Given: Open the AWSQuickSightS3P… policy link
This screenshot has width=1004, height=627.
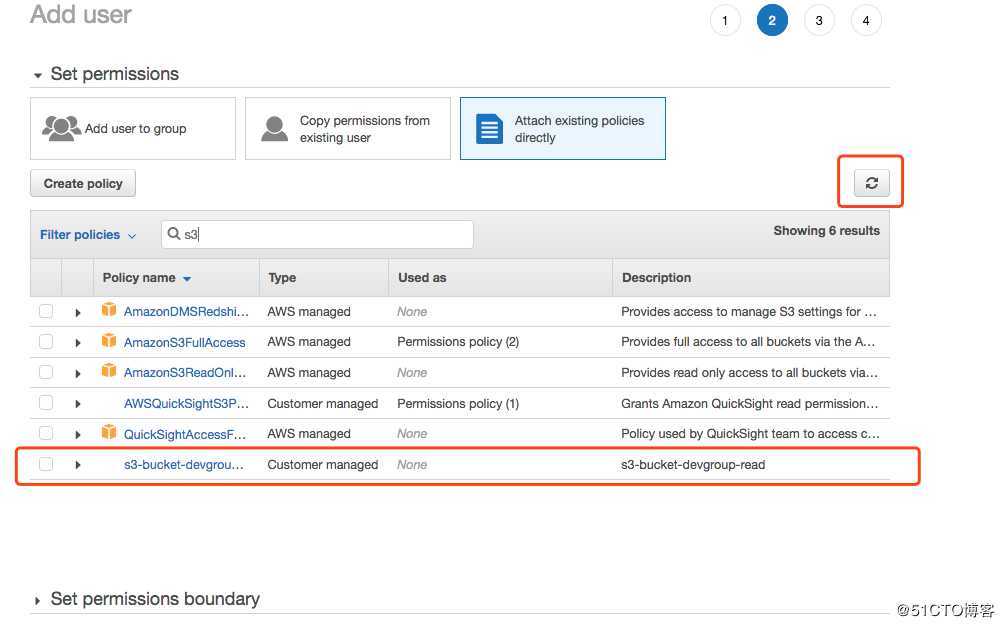Looking at the screenshot, I should click(186, 403).
